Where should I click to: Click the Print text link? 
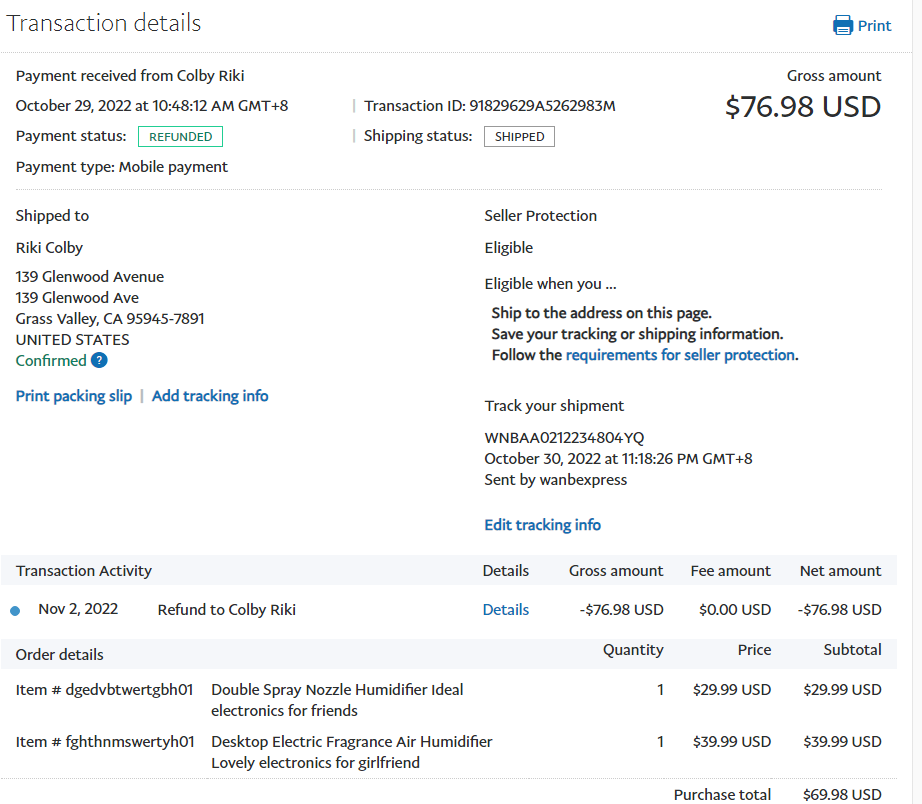tap(874, 26)
